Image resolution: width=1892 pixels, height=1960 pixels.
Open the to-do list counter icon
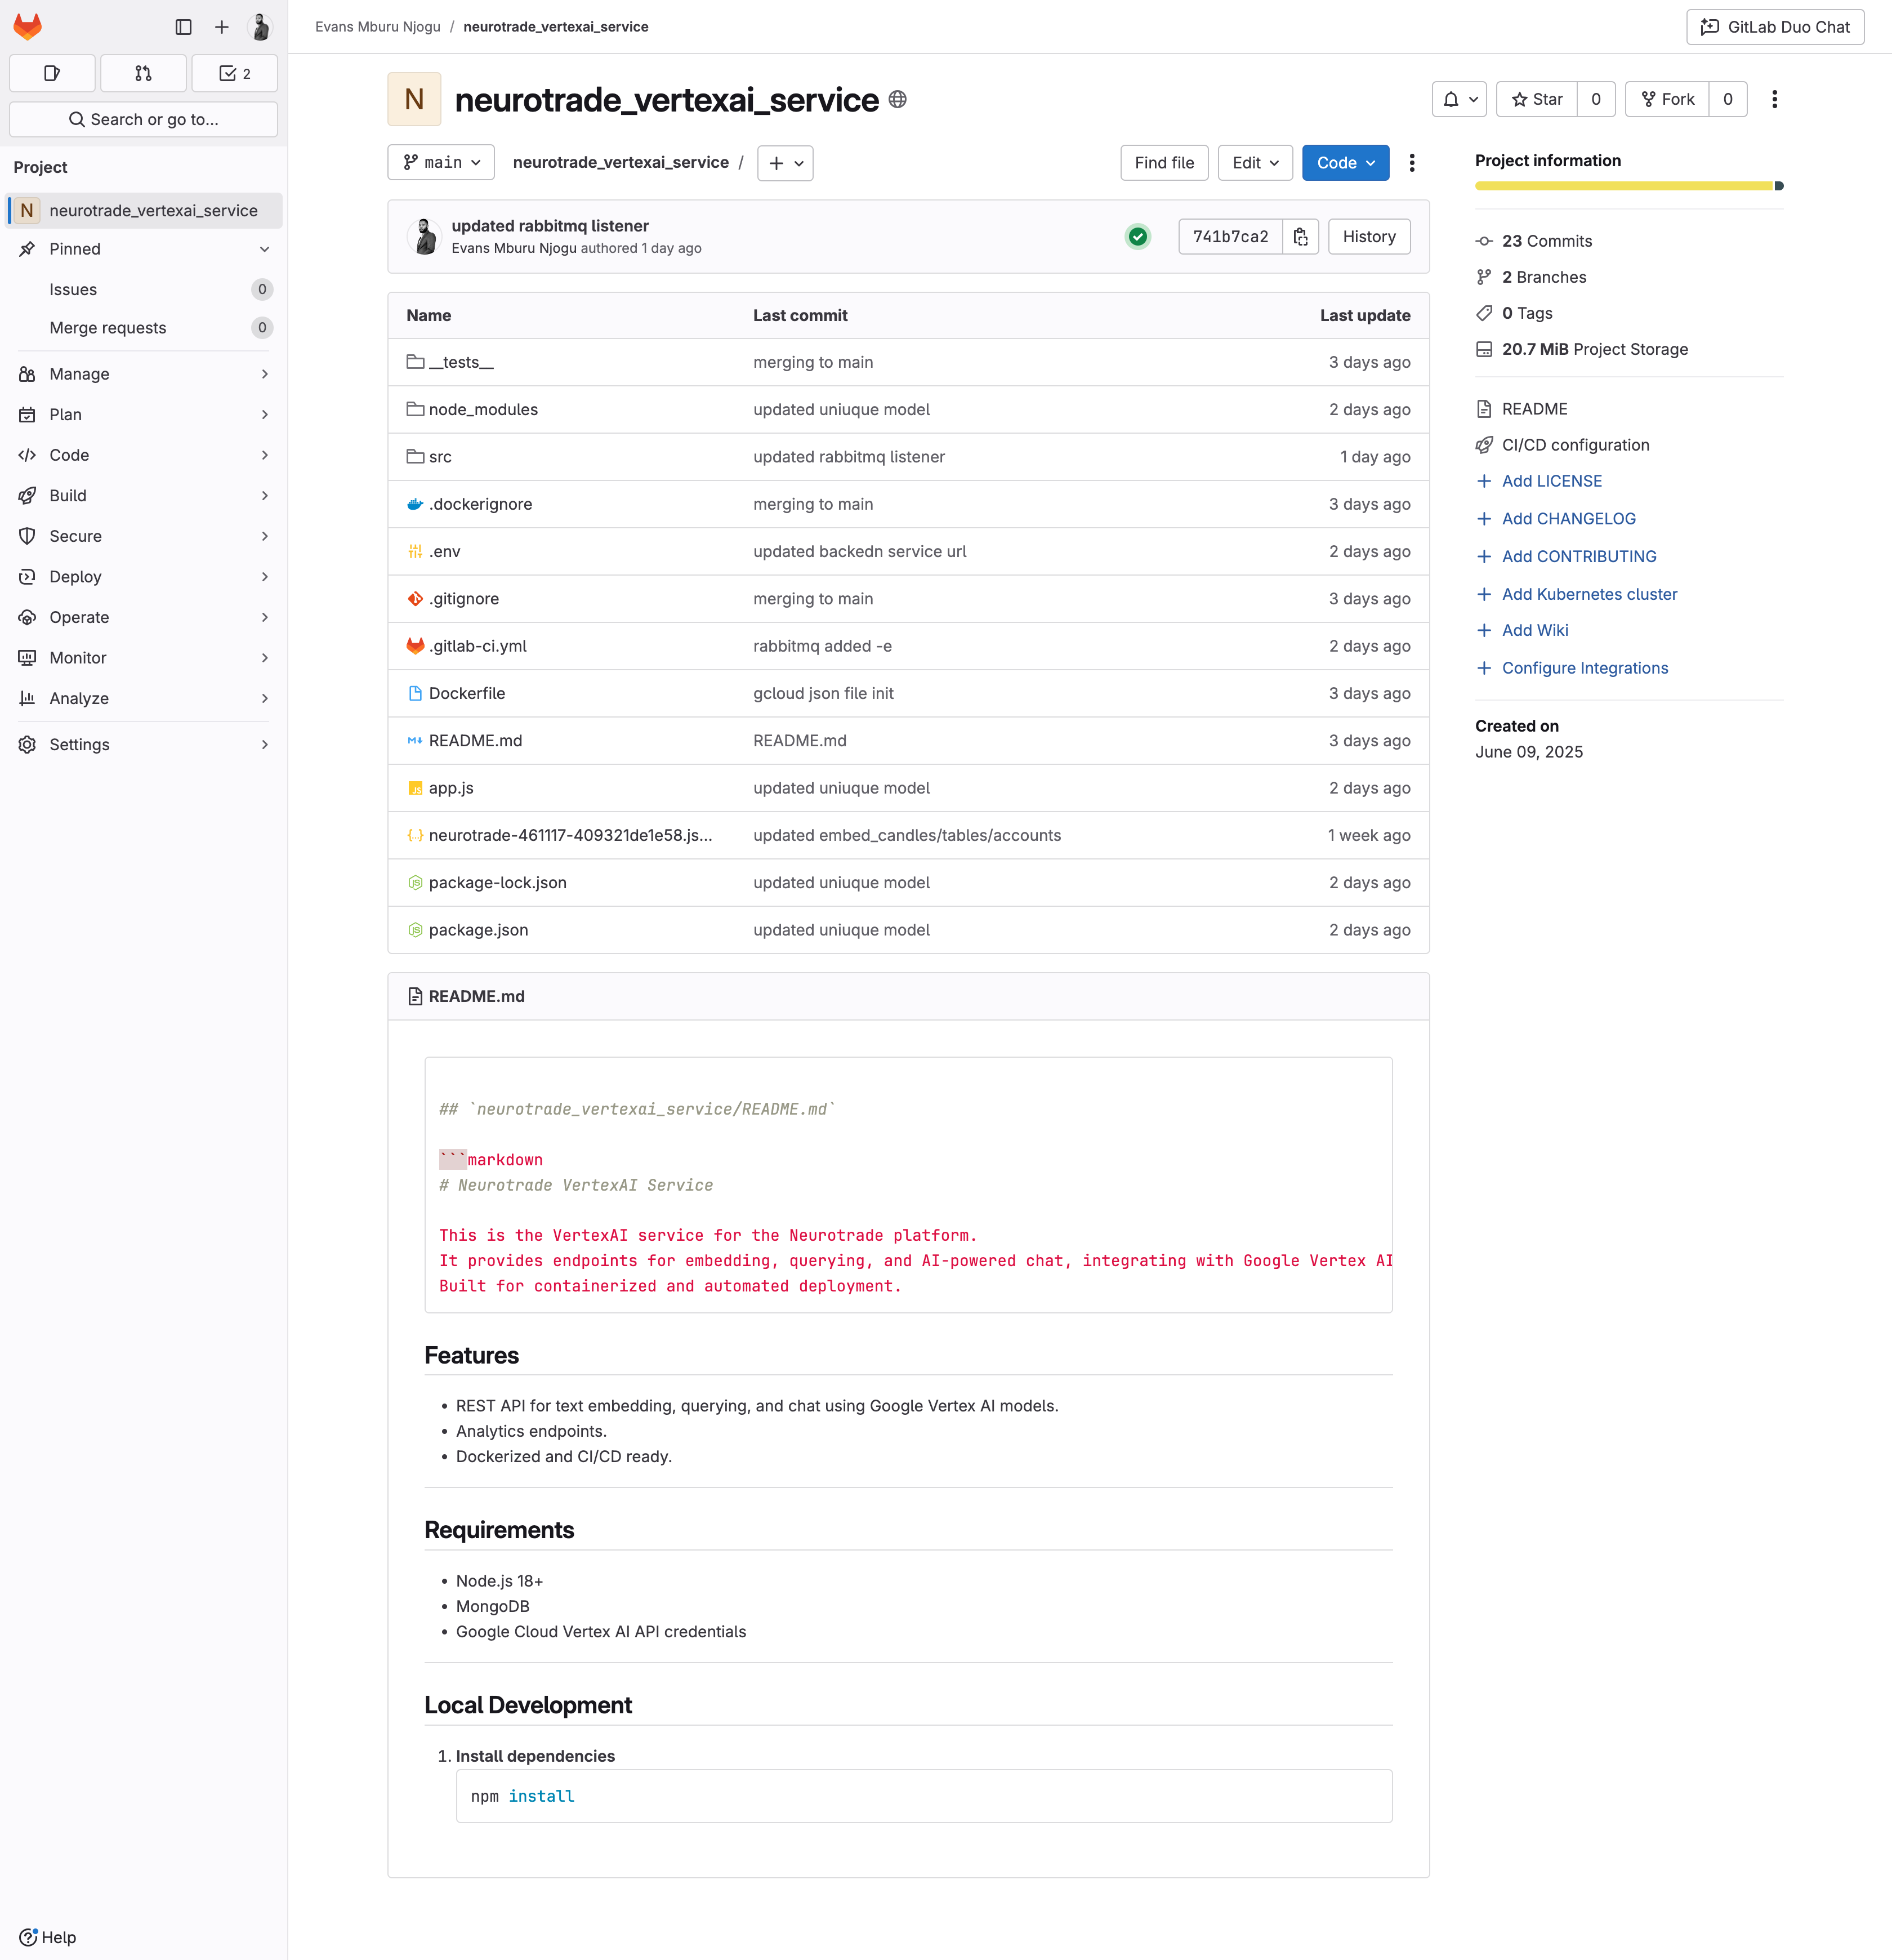234,73
